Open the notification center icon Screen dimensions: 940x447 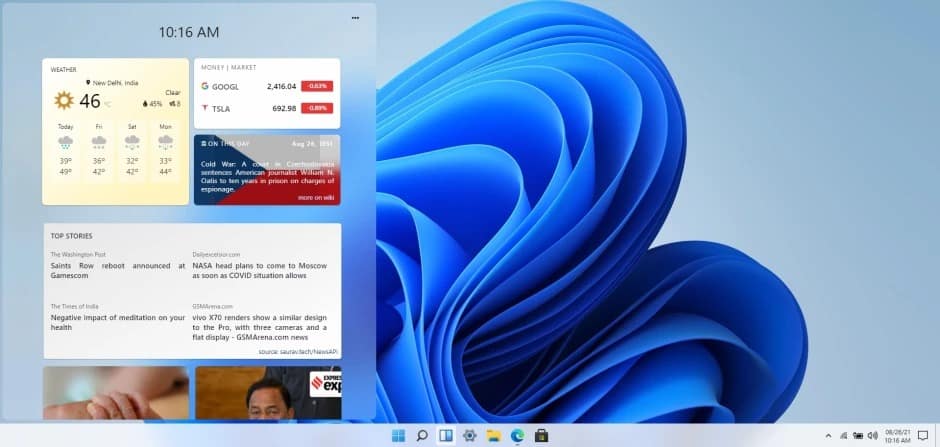pyautogui.click(x=923, y=435)
